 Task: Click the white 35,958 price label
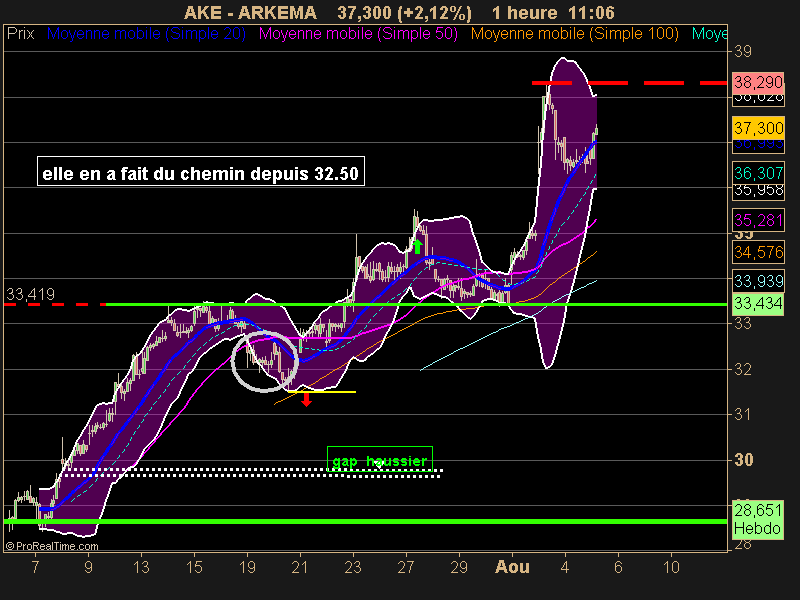tap(758, 191)
